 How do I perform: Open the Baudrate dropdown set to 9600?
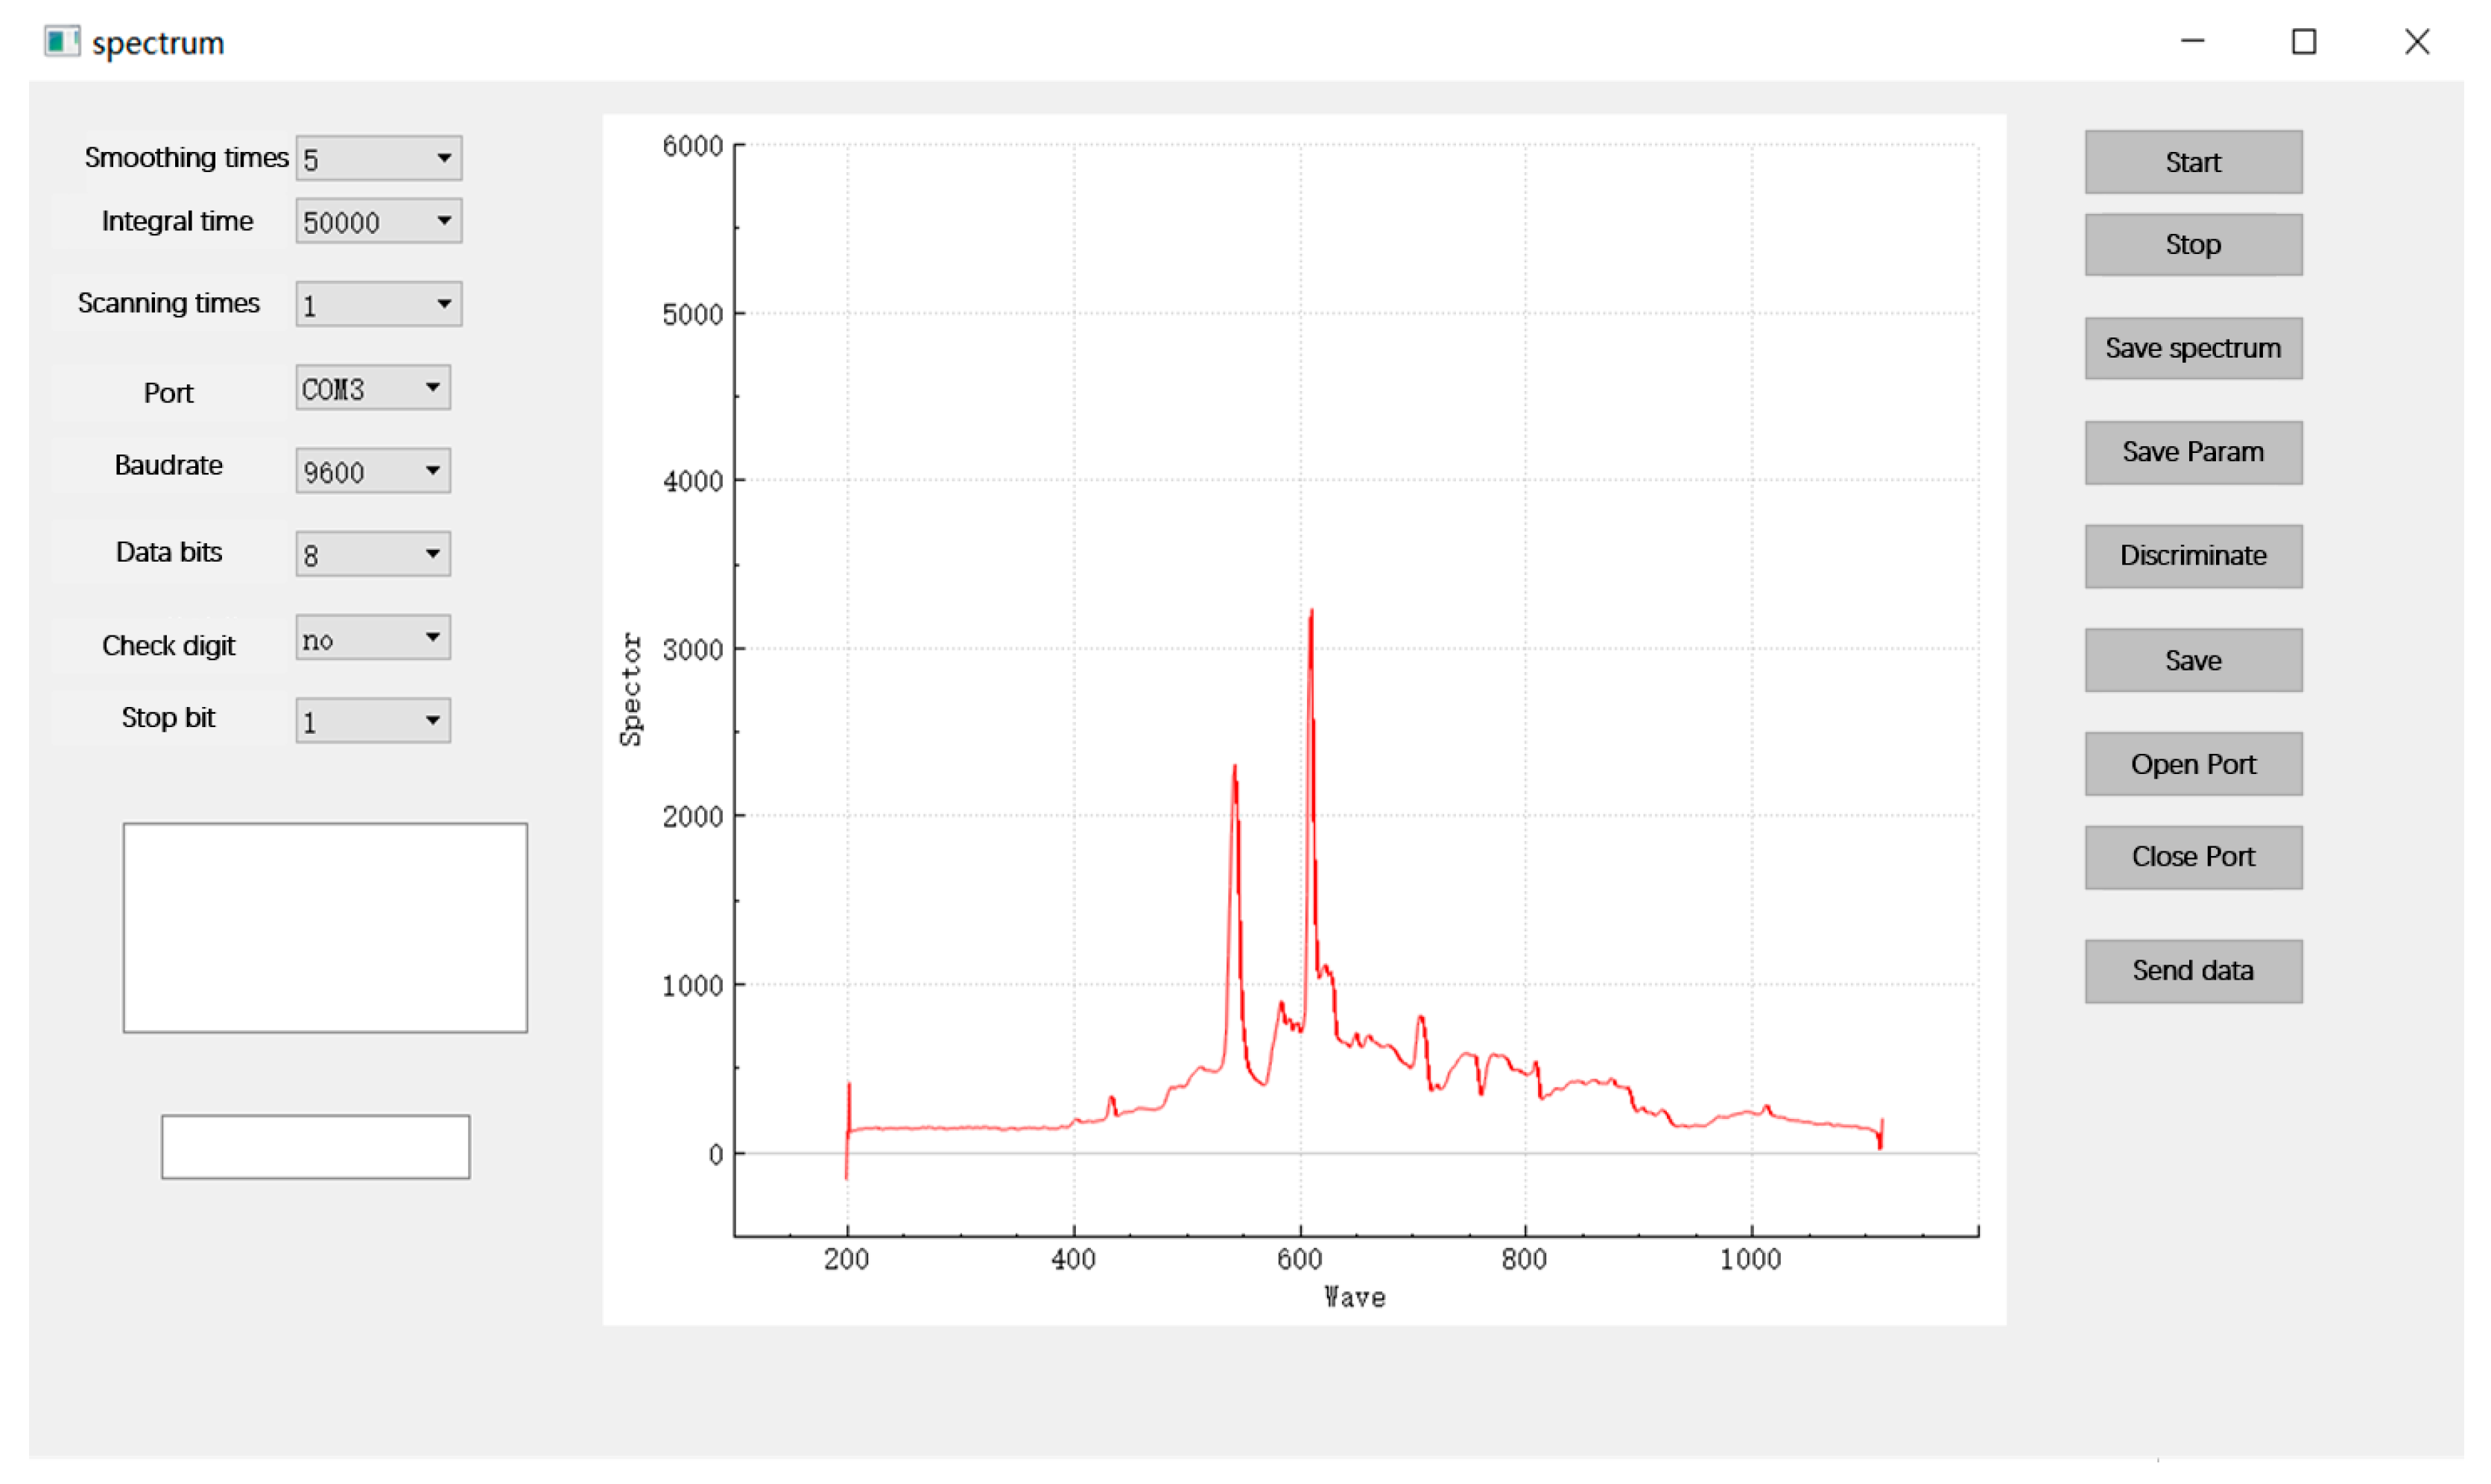[372, 471]
